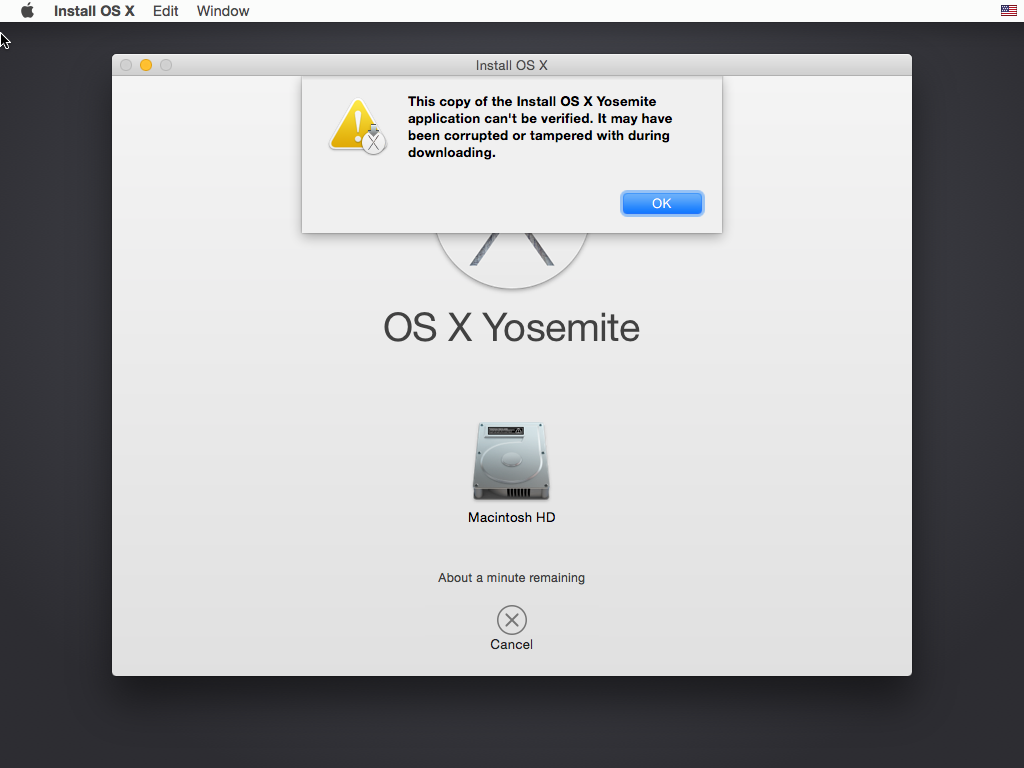Screen dimensions: 1024x768
Task: Open the US flag input source menu
Action: tap(1008, 10)
